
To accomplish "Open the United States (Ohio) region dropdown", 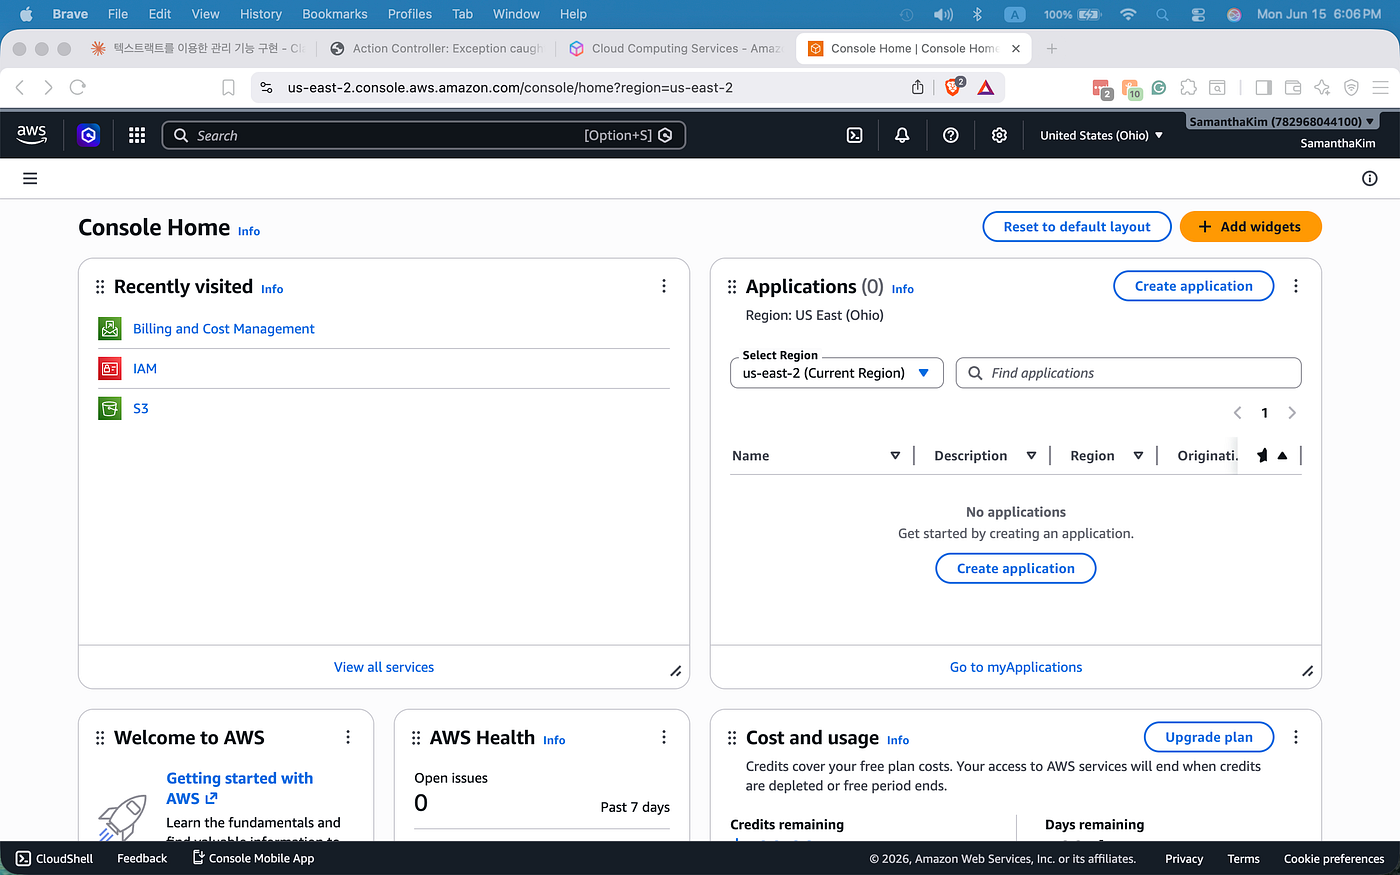I will (x=1101, y=135).
